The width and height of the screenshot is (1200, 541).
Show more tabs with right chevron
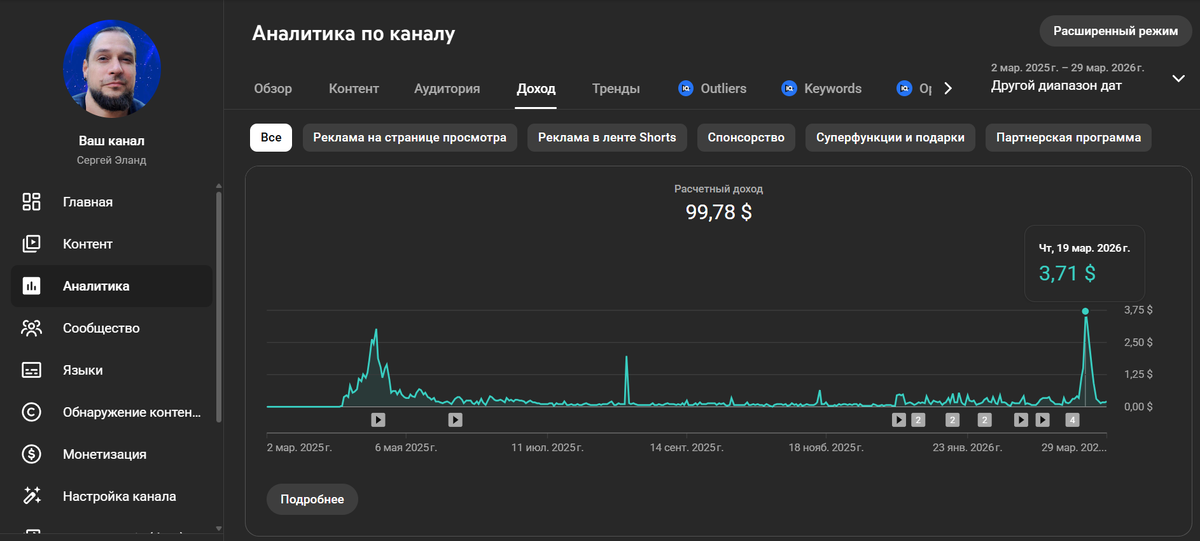coord(948,88)
